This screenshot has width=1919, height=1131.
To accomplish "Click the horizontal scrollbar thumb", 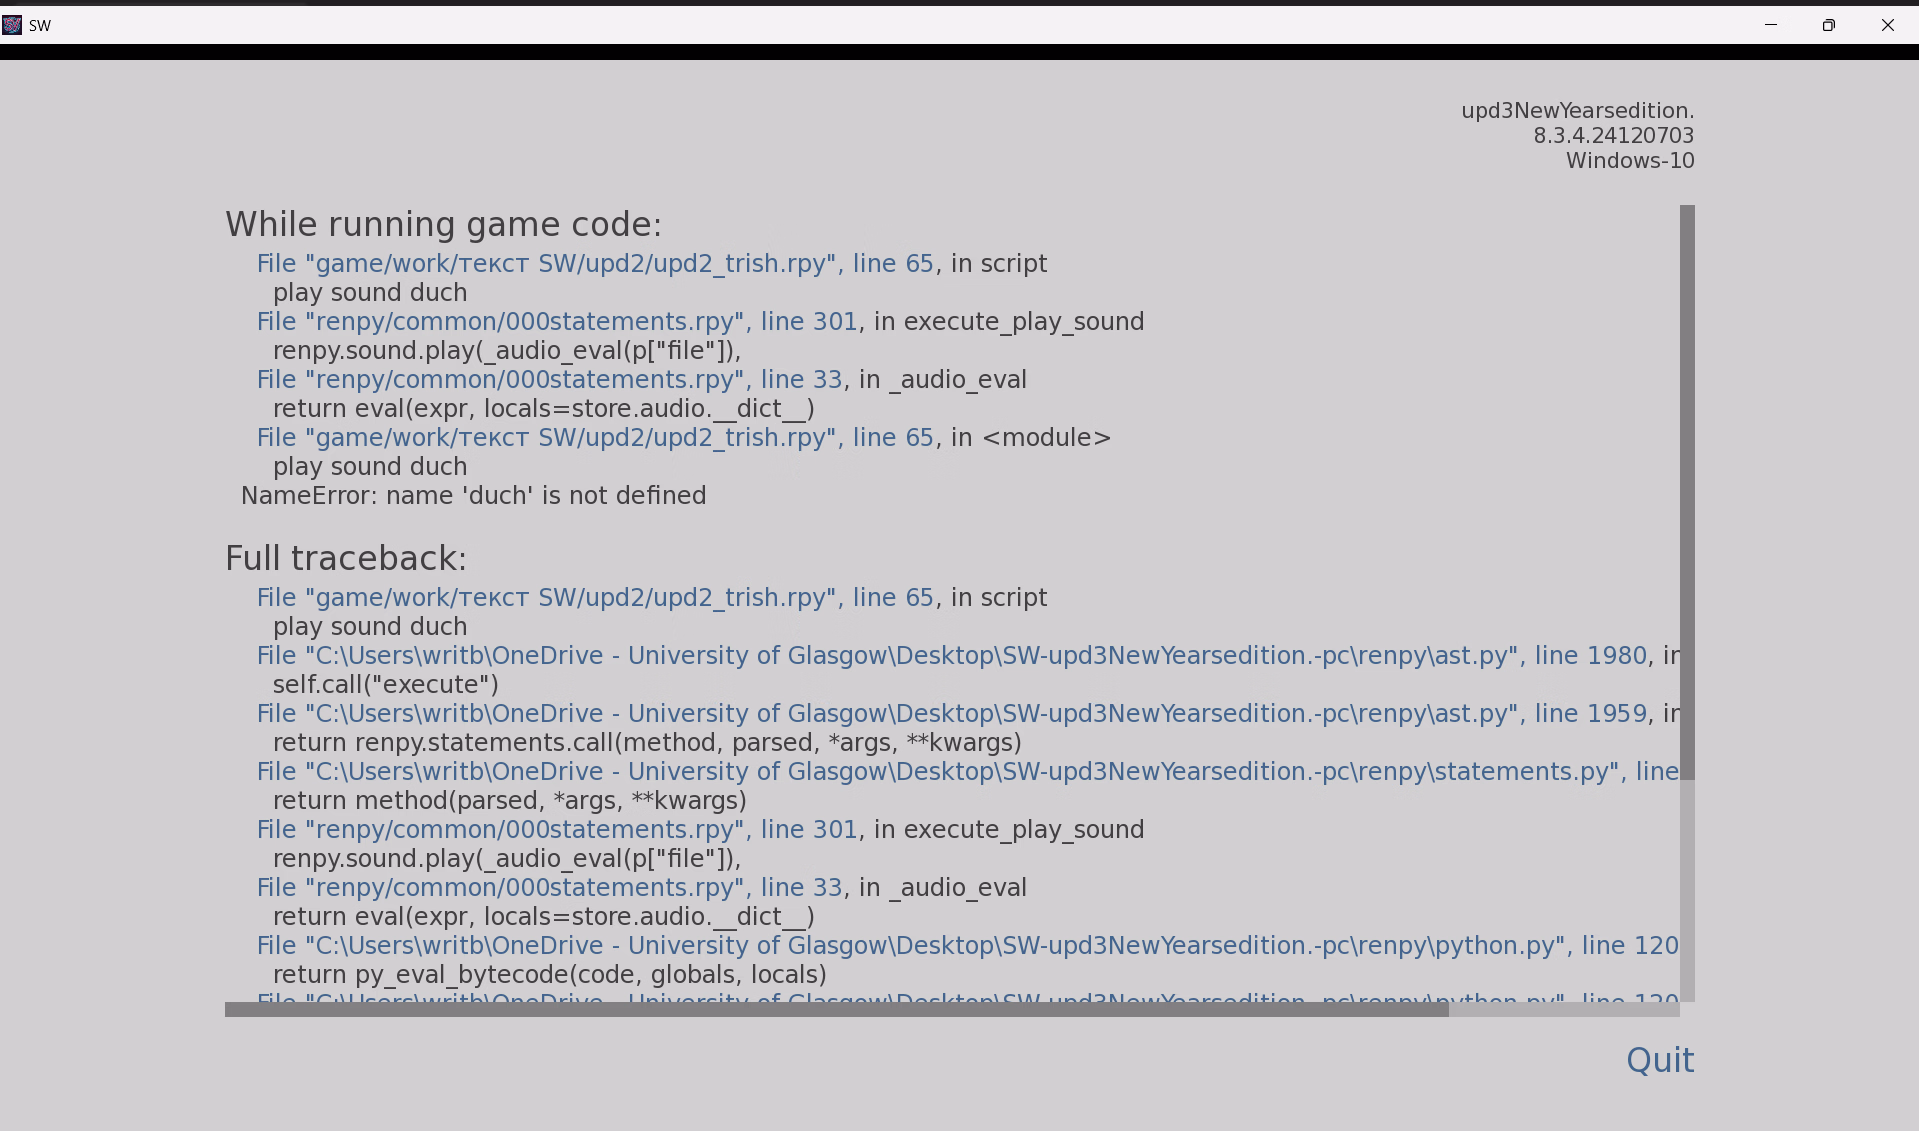I will coord(836,1009).
